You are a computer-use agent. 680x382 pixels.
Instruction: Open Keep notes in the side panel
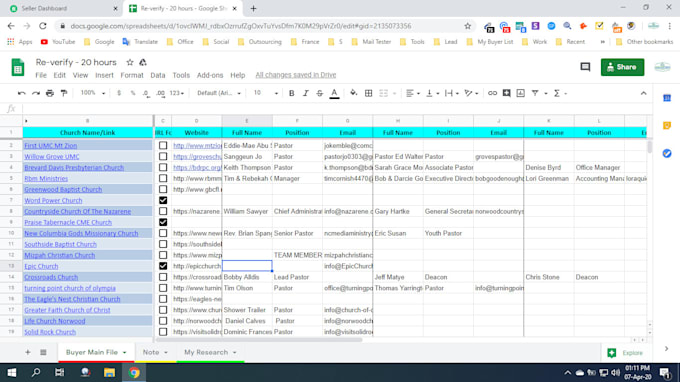667,126
